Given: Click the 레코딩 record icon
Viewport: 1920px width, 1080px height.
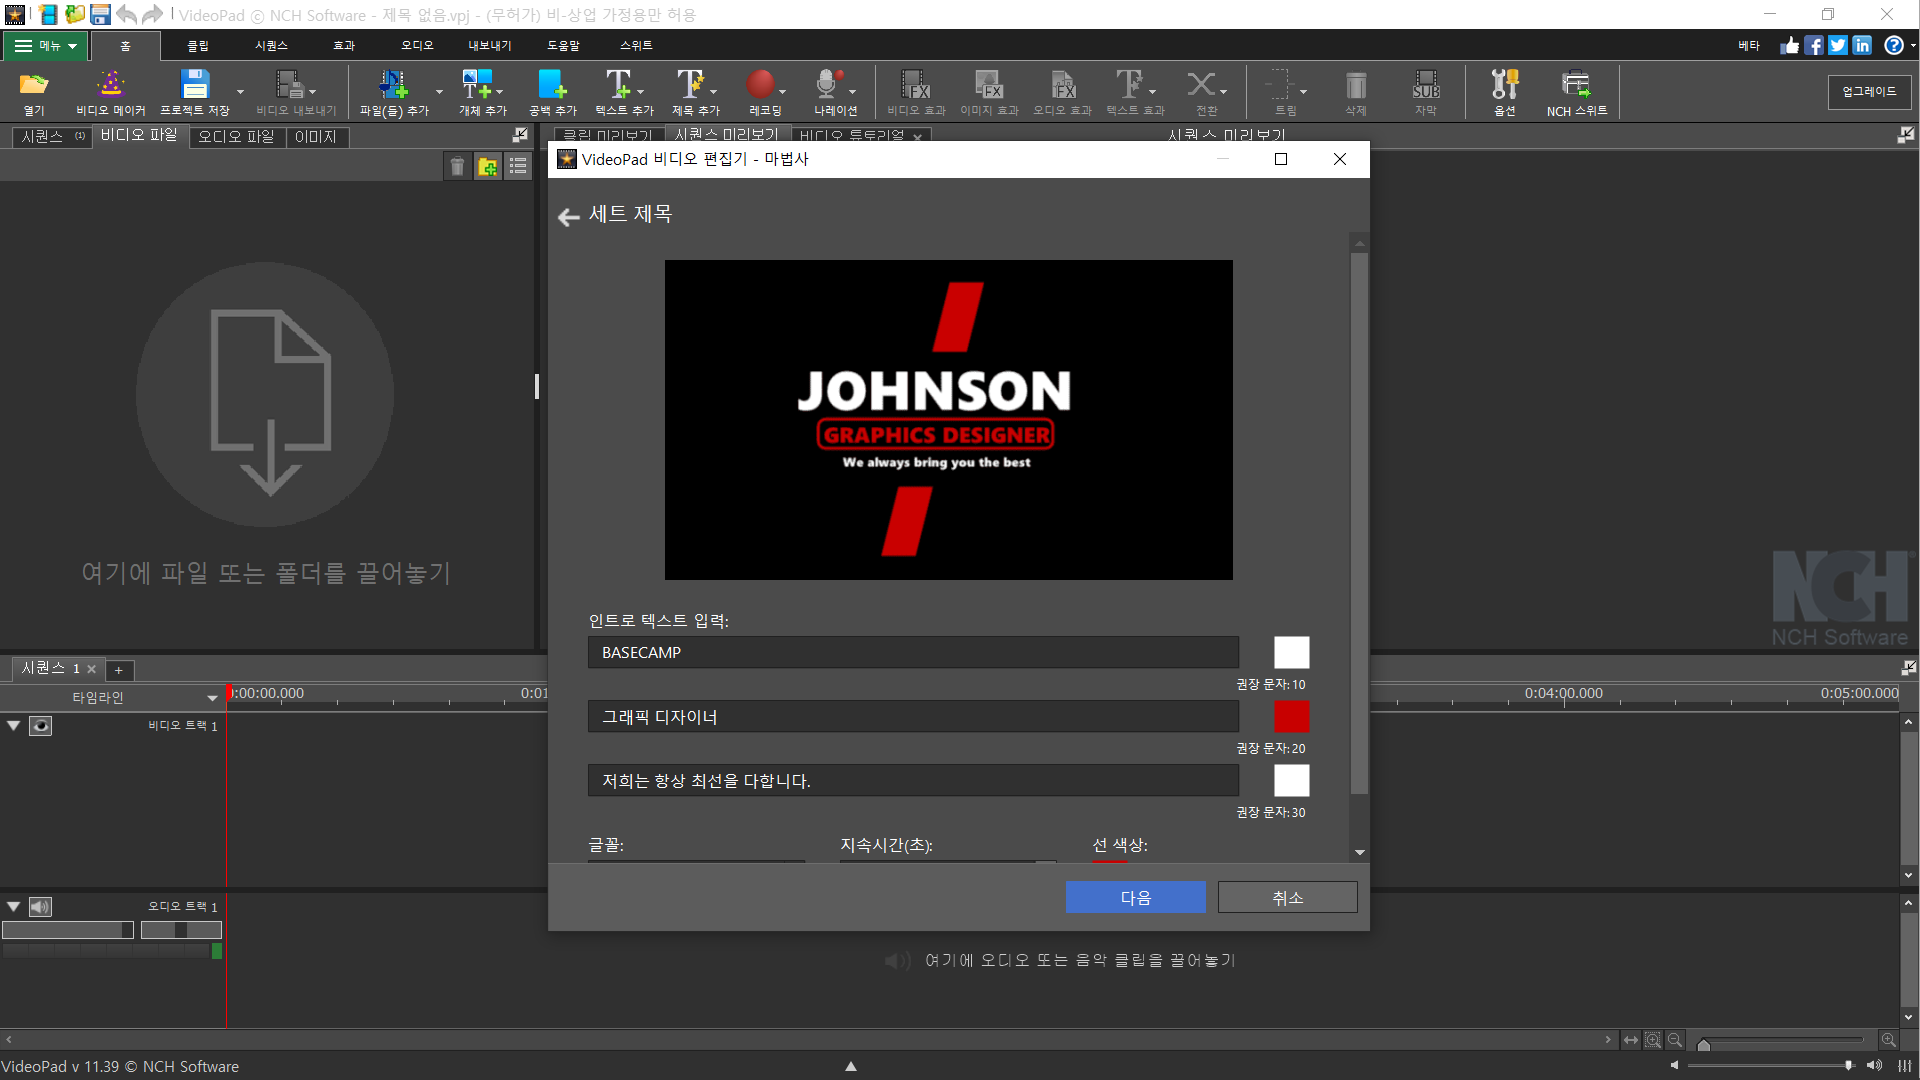Looking at the screenshot, I should (x=760, y=85).
